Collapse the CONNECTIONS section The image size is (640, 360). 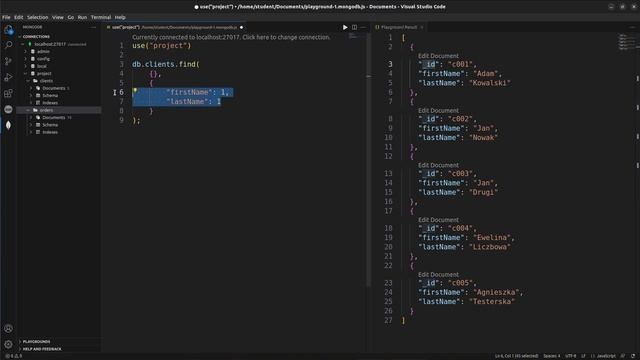coord(20,37)
